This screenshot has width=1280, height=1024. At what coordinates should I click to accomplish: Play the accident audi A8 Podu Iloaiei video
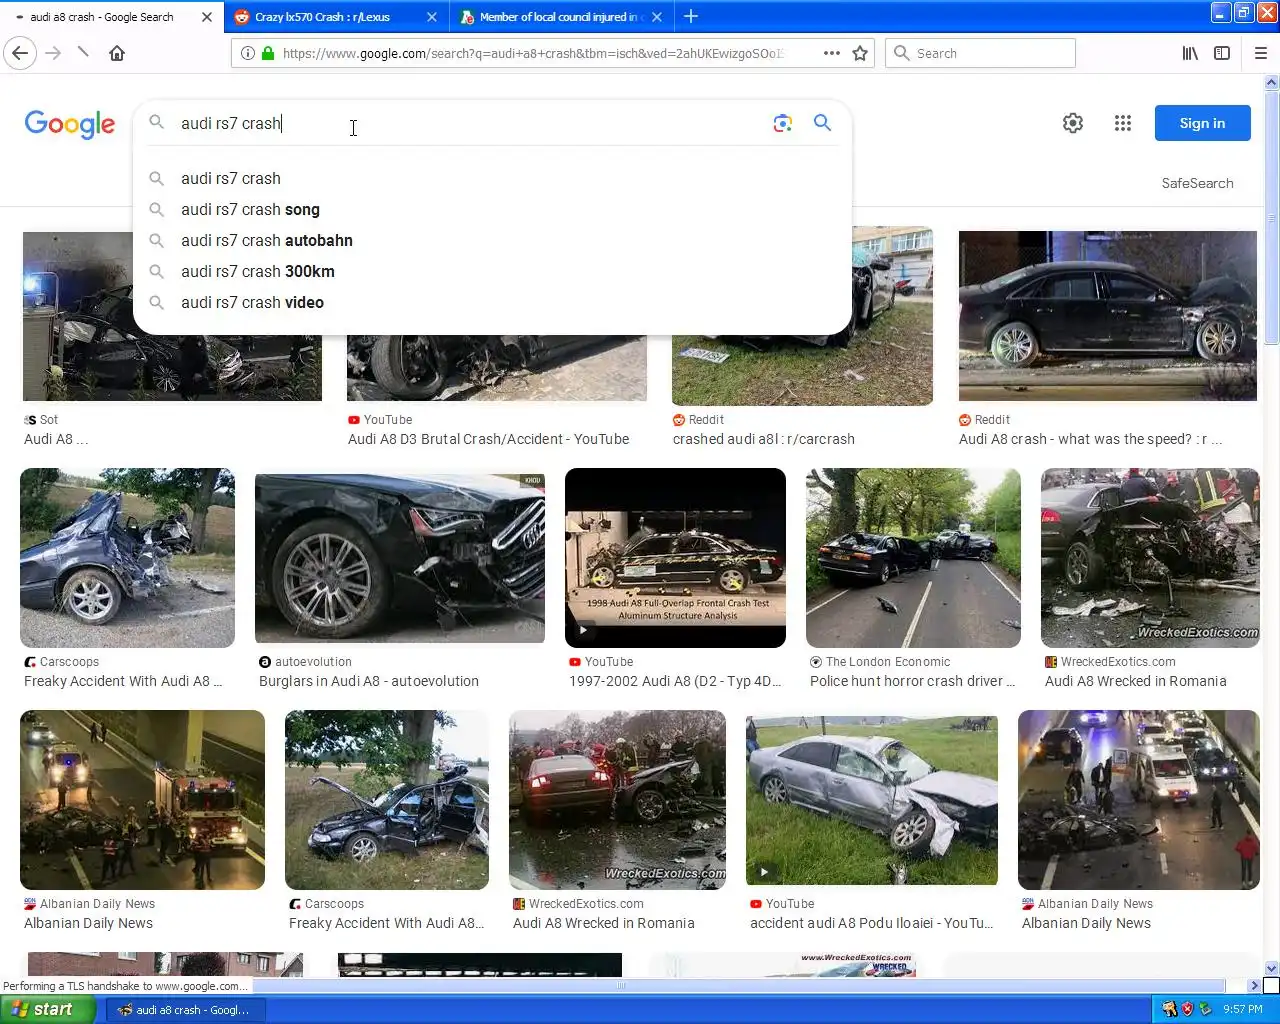(x=764, y=872)
